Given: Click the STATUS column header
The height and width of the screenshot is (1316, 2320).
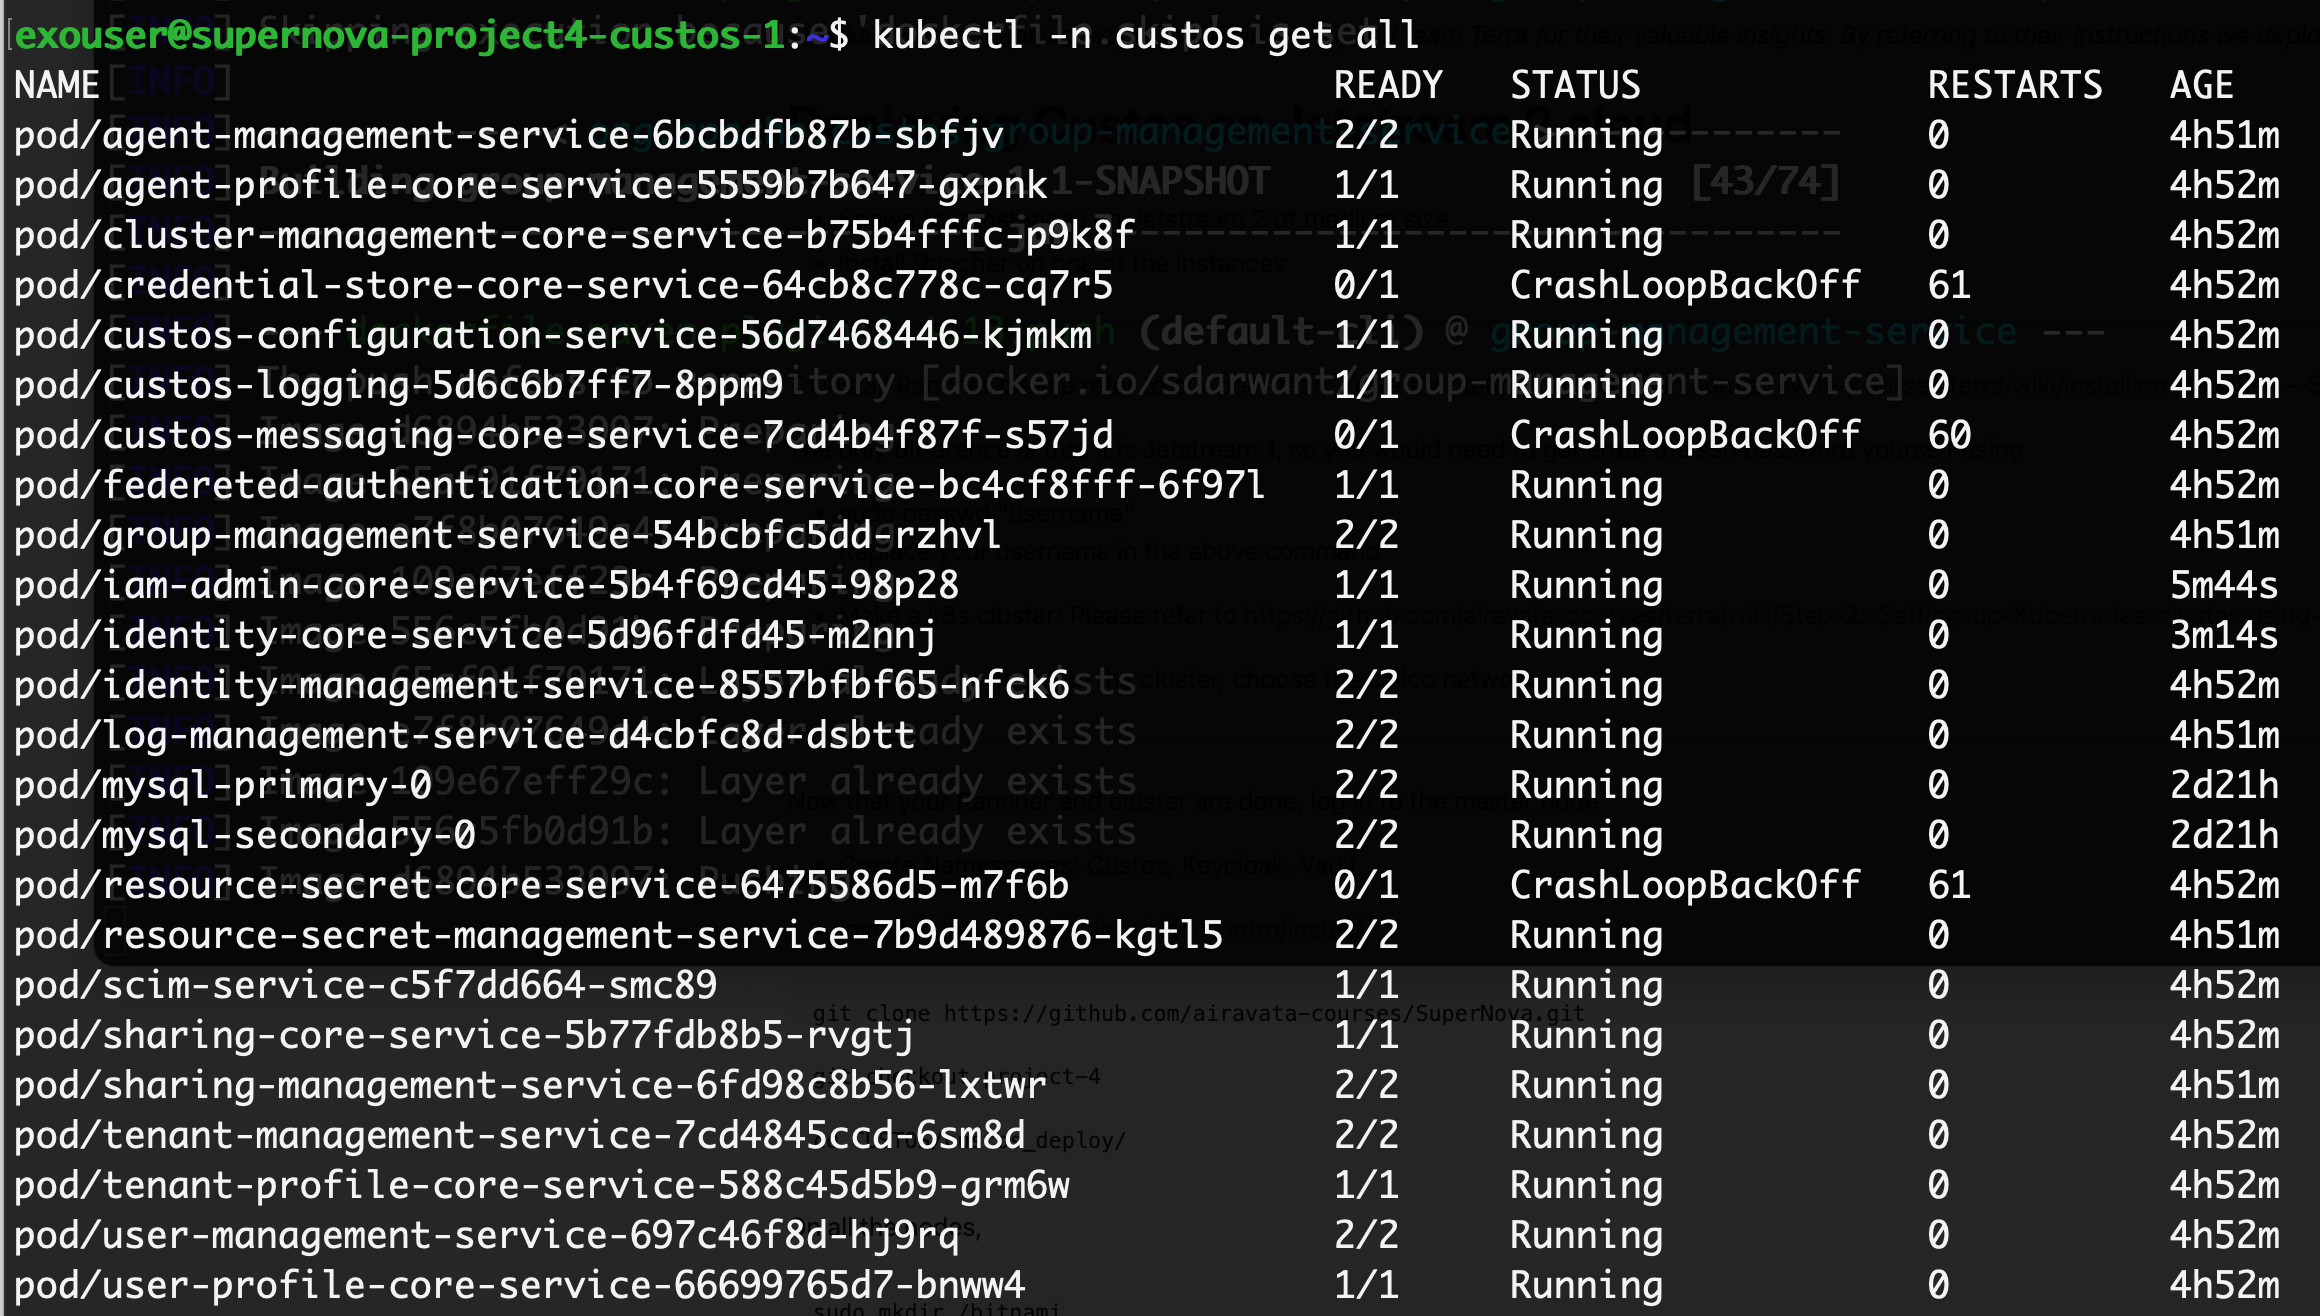Looking at the screenshot, I should (x=1575, y=85).
